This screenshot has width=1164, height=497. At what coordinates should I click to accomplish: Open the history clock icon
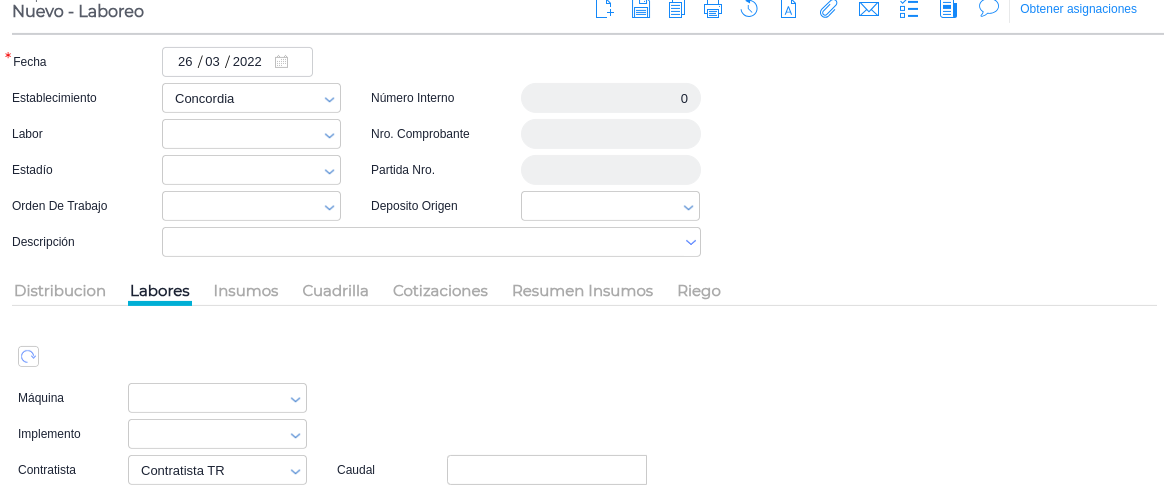point(749,9)
